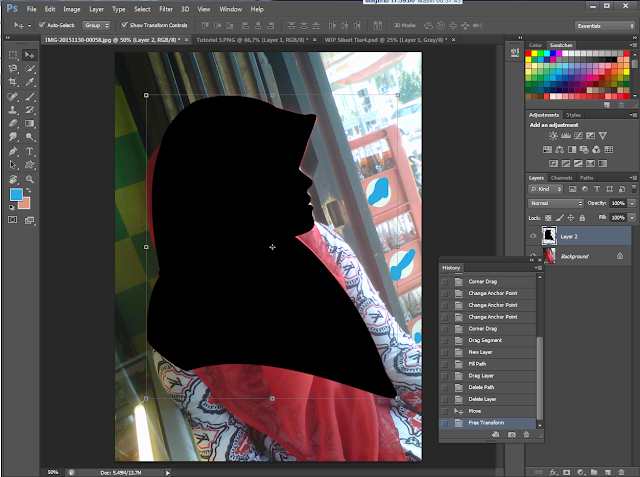Toggle the Auto-Select checkbox
The image size is (640, 477).
(42, 25)
